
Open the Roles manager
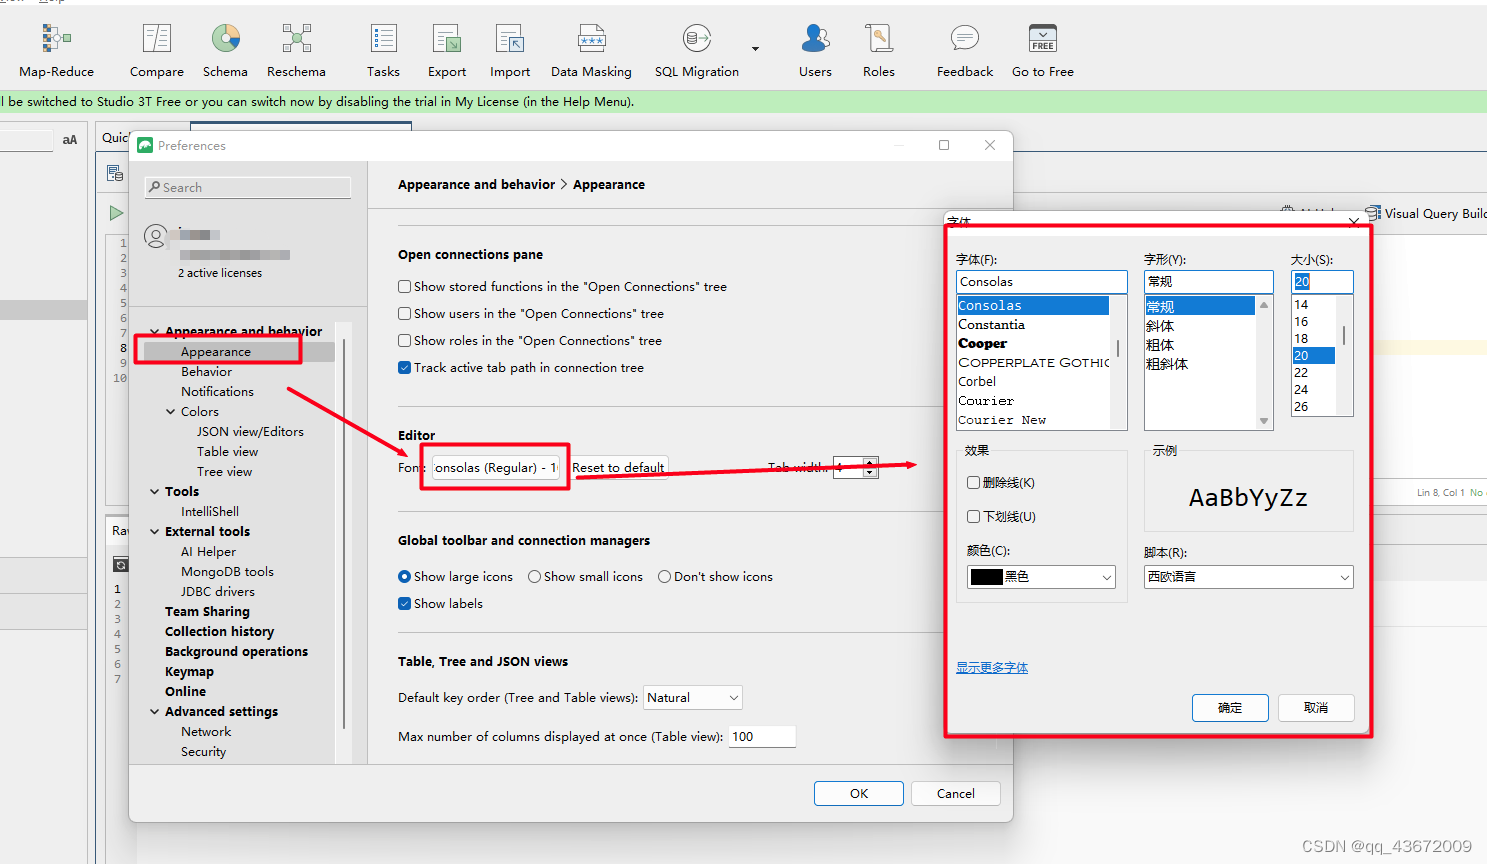[879, 50]
